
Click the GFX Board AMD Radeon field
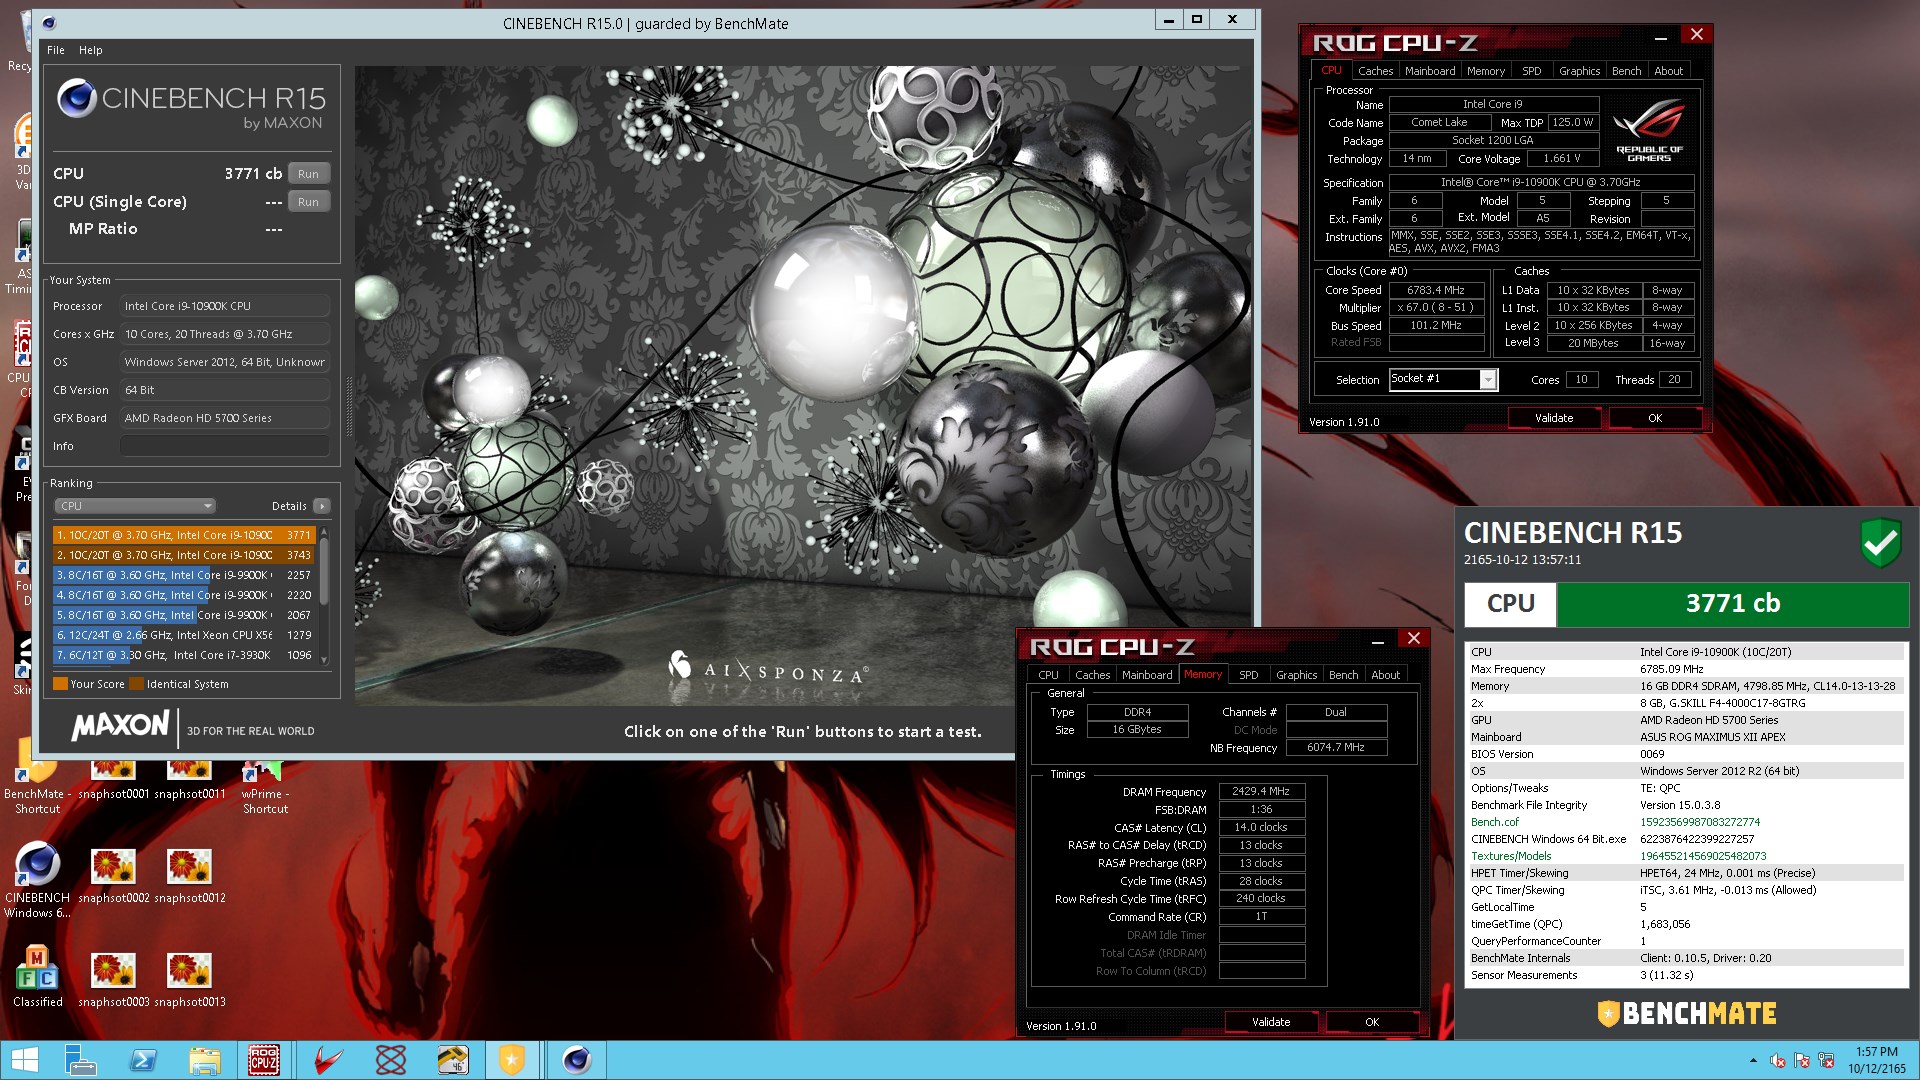(x=225, y=418)
